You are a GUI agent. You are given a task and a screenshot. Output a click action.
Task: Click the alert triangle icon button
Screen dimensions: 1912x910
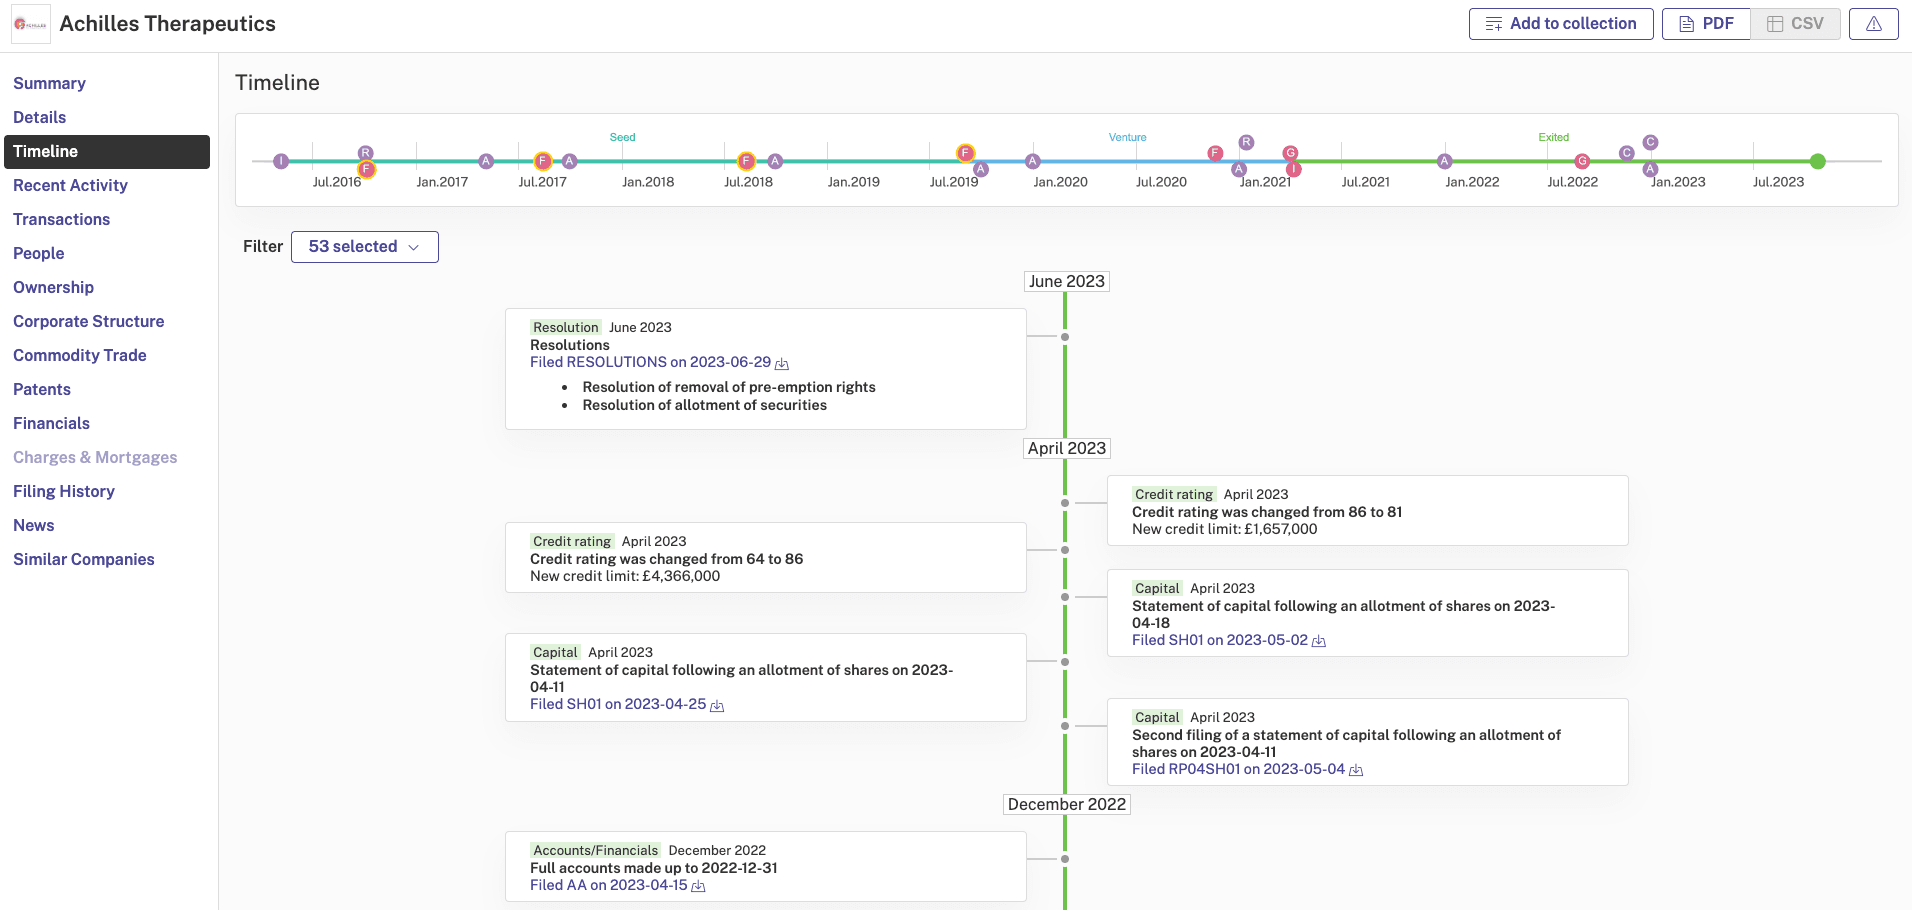(x=1873, y=24)
